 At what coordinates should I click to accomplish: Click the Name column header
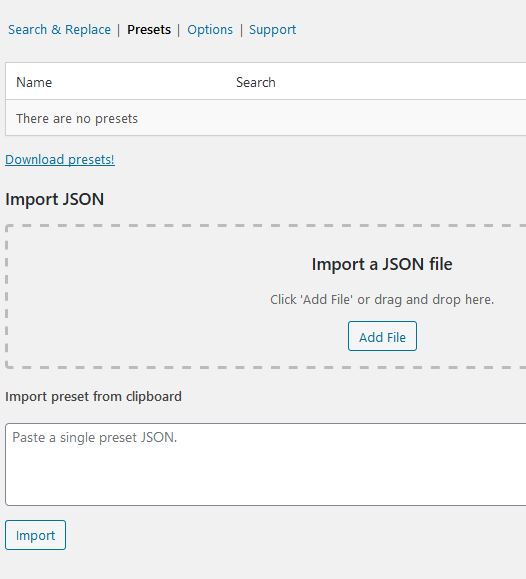tap(34, 82)
